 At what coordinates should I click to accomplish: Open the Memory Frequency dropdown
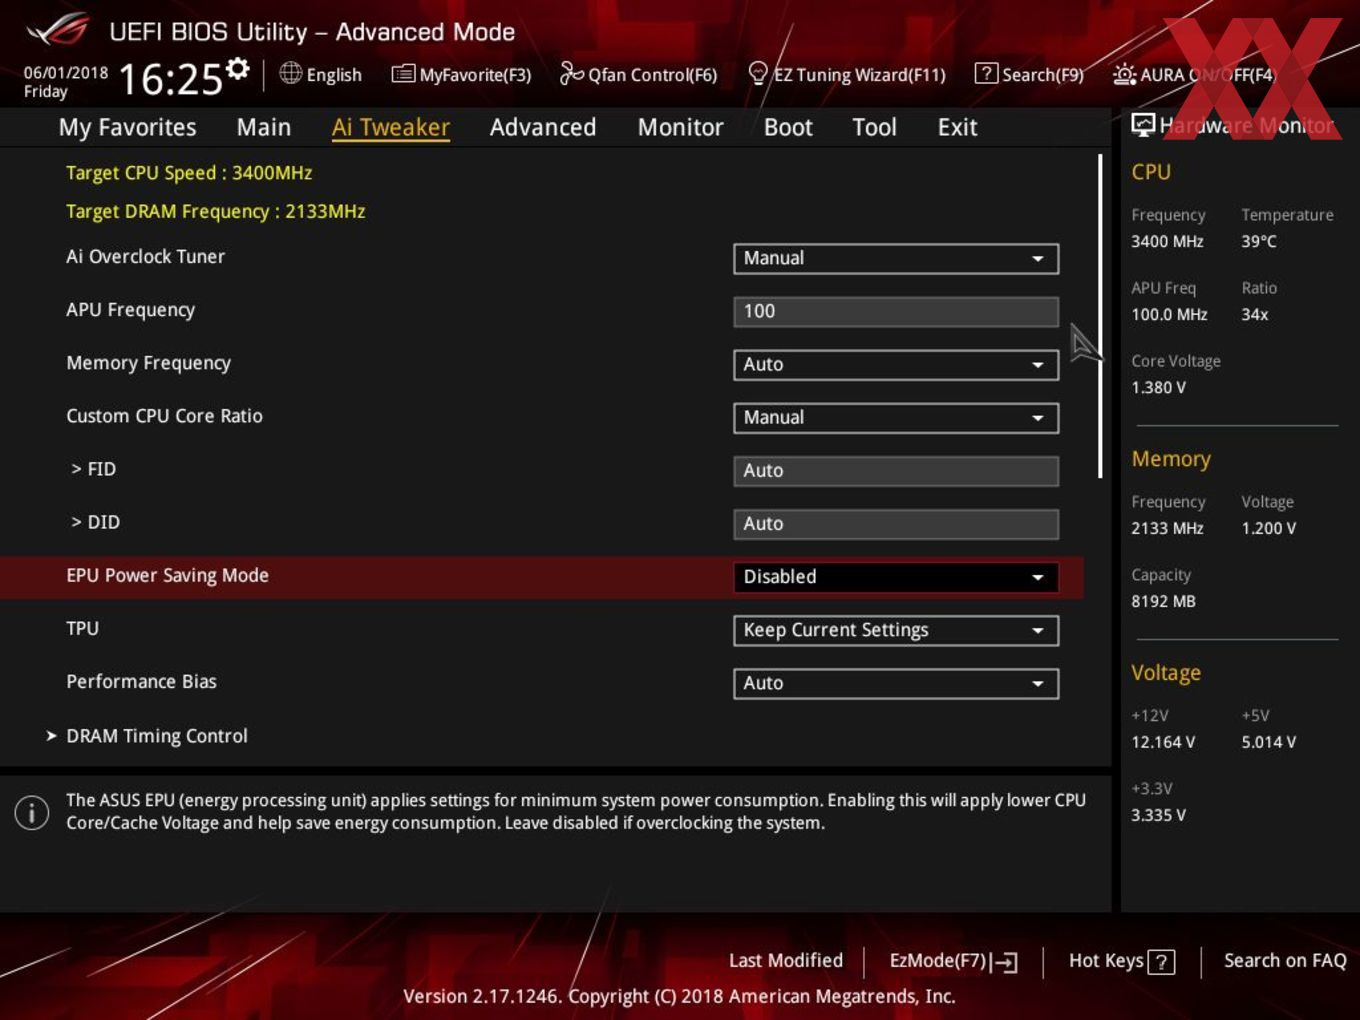pos(896,364)
